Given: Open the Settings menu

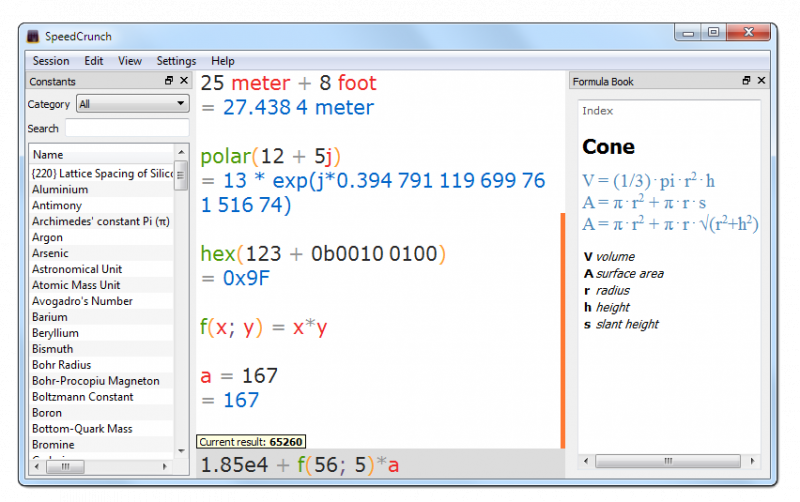Looking at the screenshot, I should [x=176, y=61].
